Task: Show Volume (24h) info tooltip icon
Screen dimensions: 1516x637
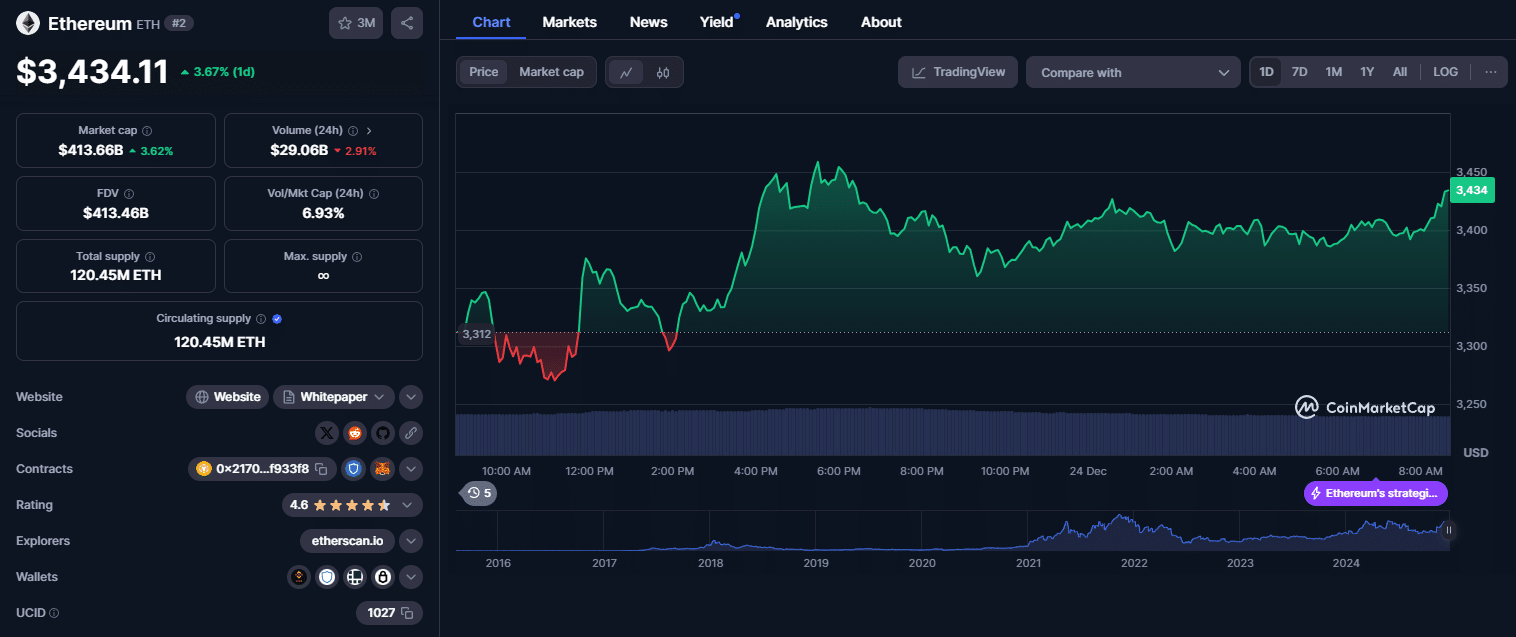Action: pyautogui.click(x=353, y=131)
